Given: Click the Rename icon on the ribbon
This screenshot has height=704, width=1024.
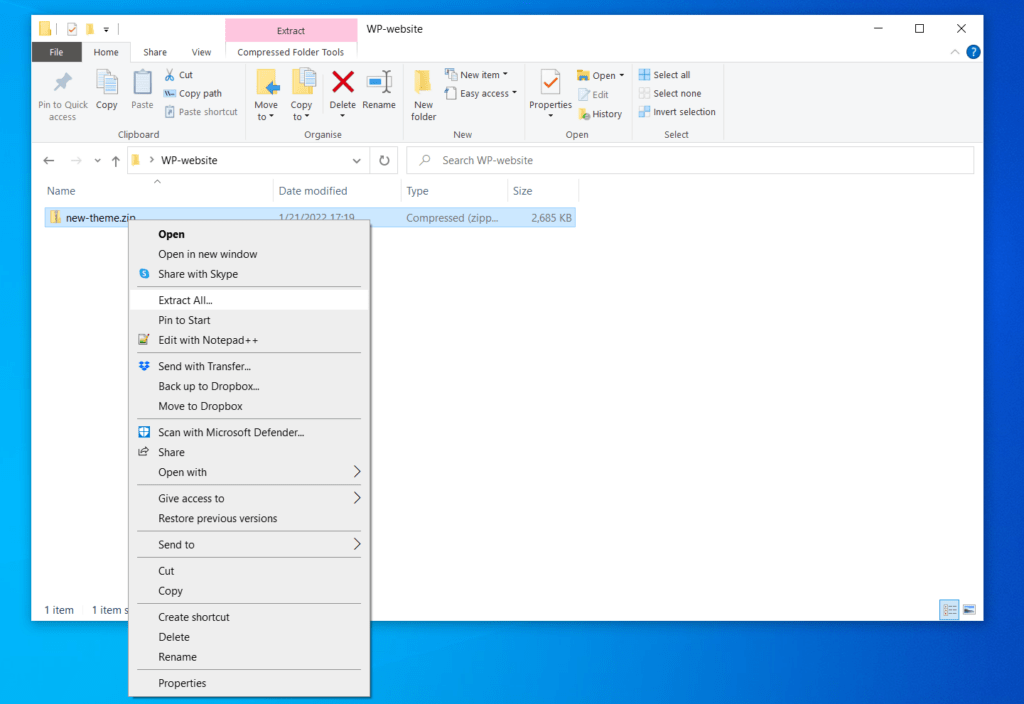Looking at the screenshot, I should tap(379, 90).
